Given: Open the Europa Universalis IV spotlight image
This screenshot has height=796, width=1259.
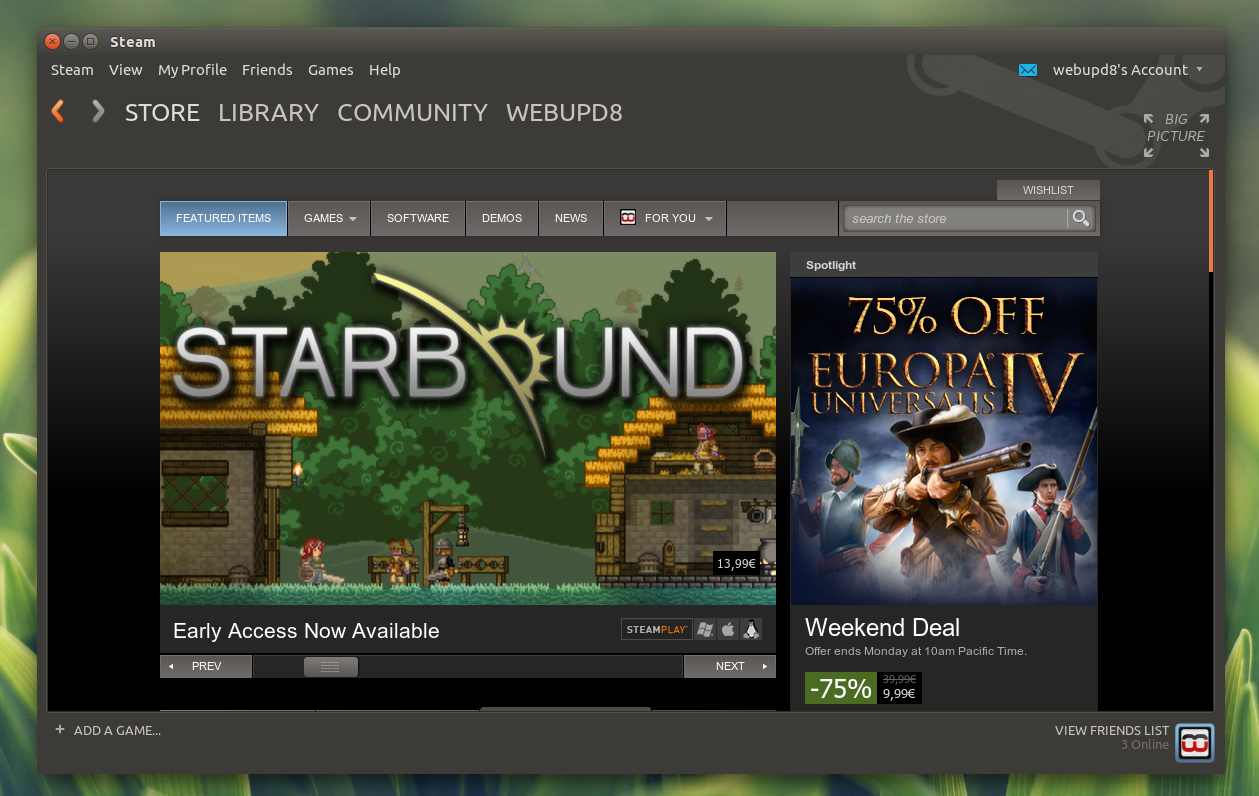Looking at the screenshot, I should [944, 441].
